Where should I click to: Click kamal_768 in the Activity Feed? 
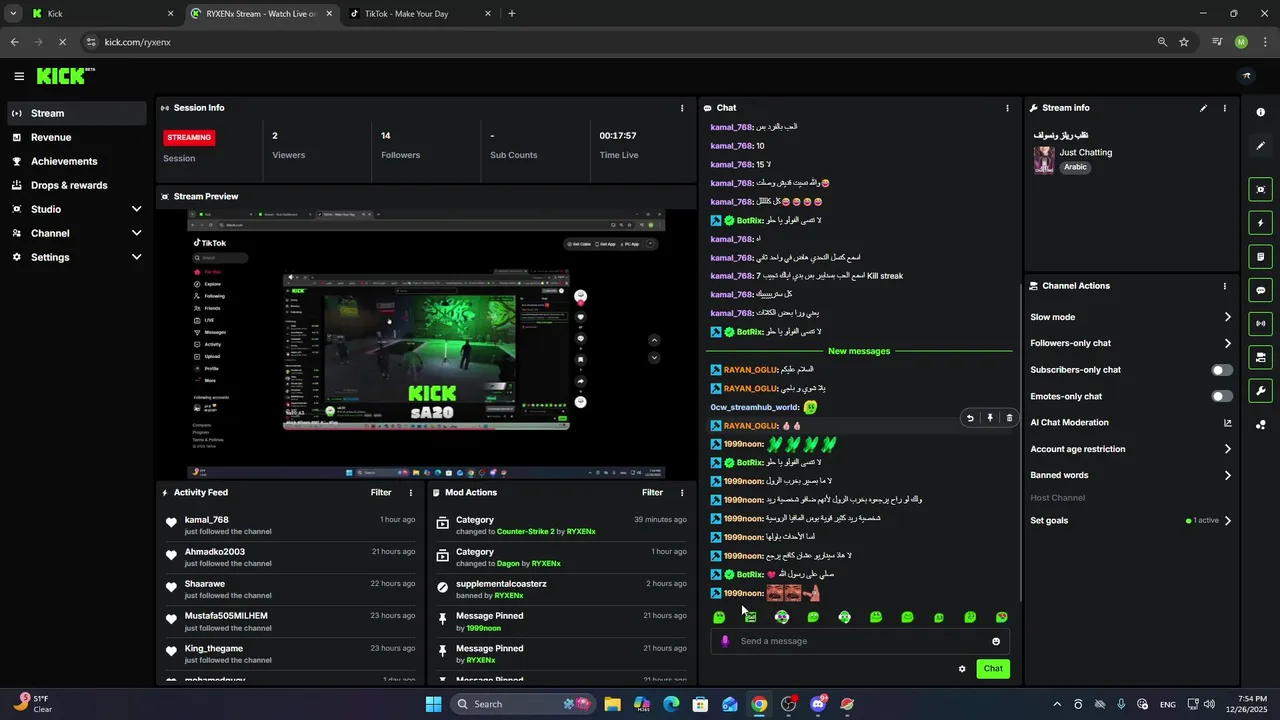207,520
